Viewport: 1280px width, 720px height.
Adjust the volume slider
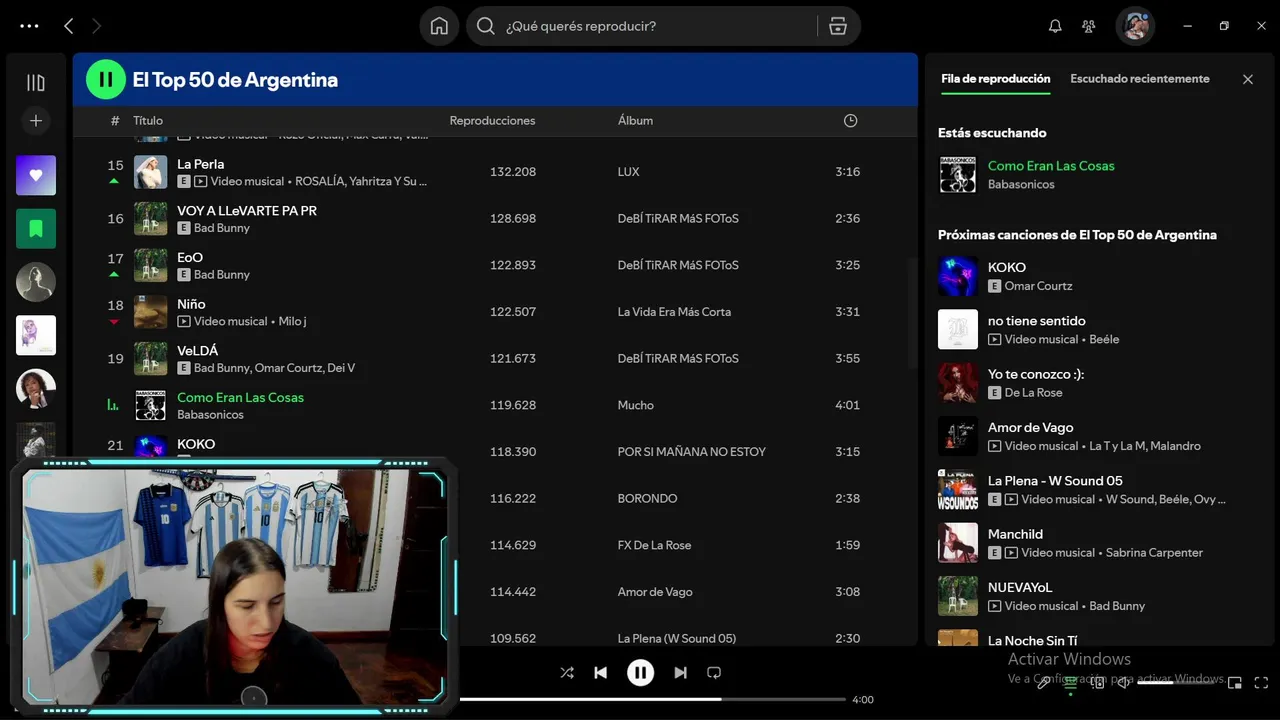[1177, 683]
